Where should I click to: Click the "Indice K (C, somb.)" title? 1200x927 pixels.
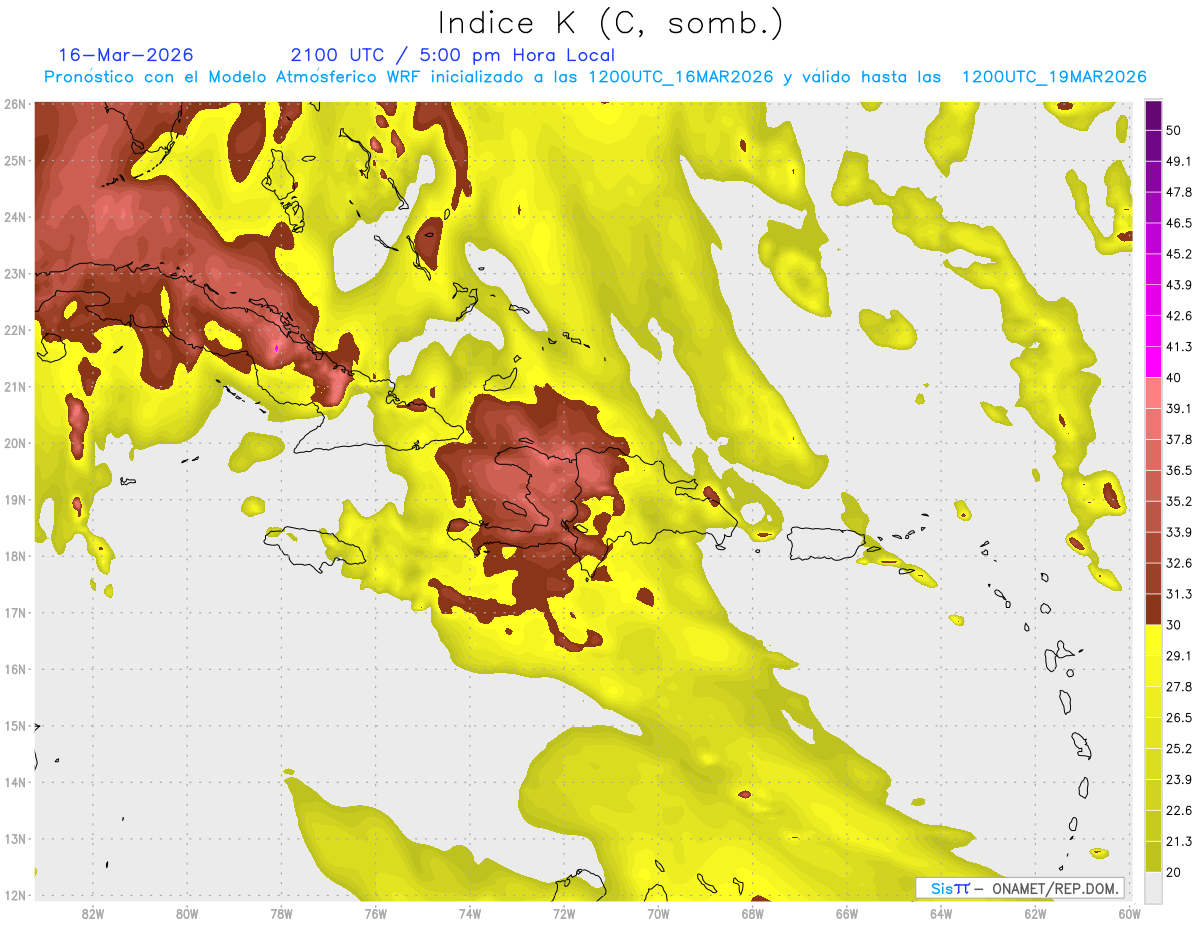[610, 23]
